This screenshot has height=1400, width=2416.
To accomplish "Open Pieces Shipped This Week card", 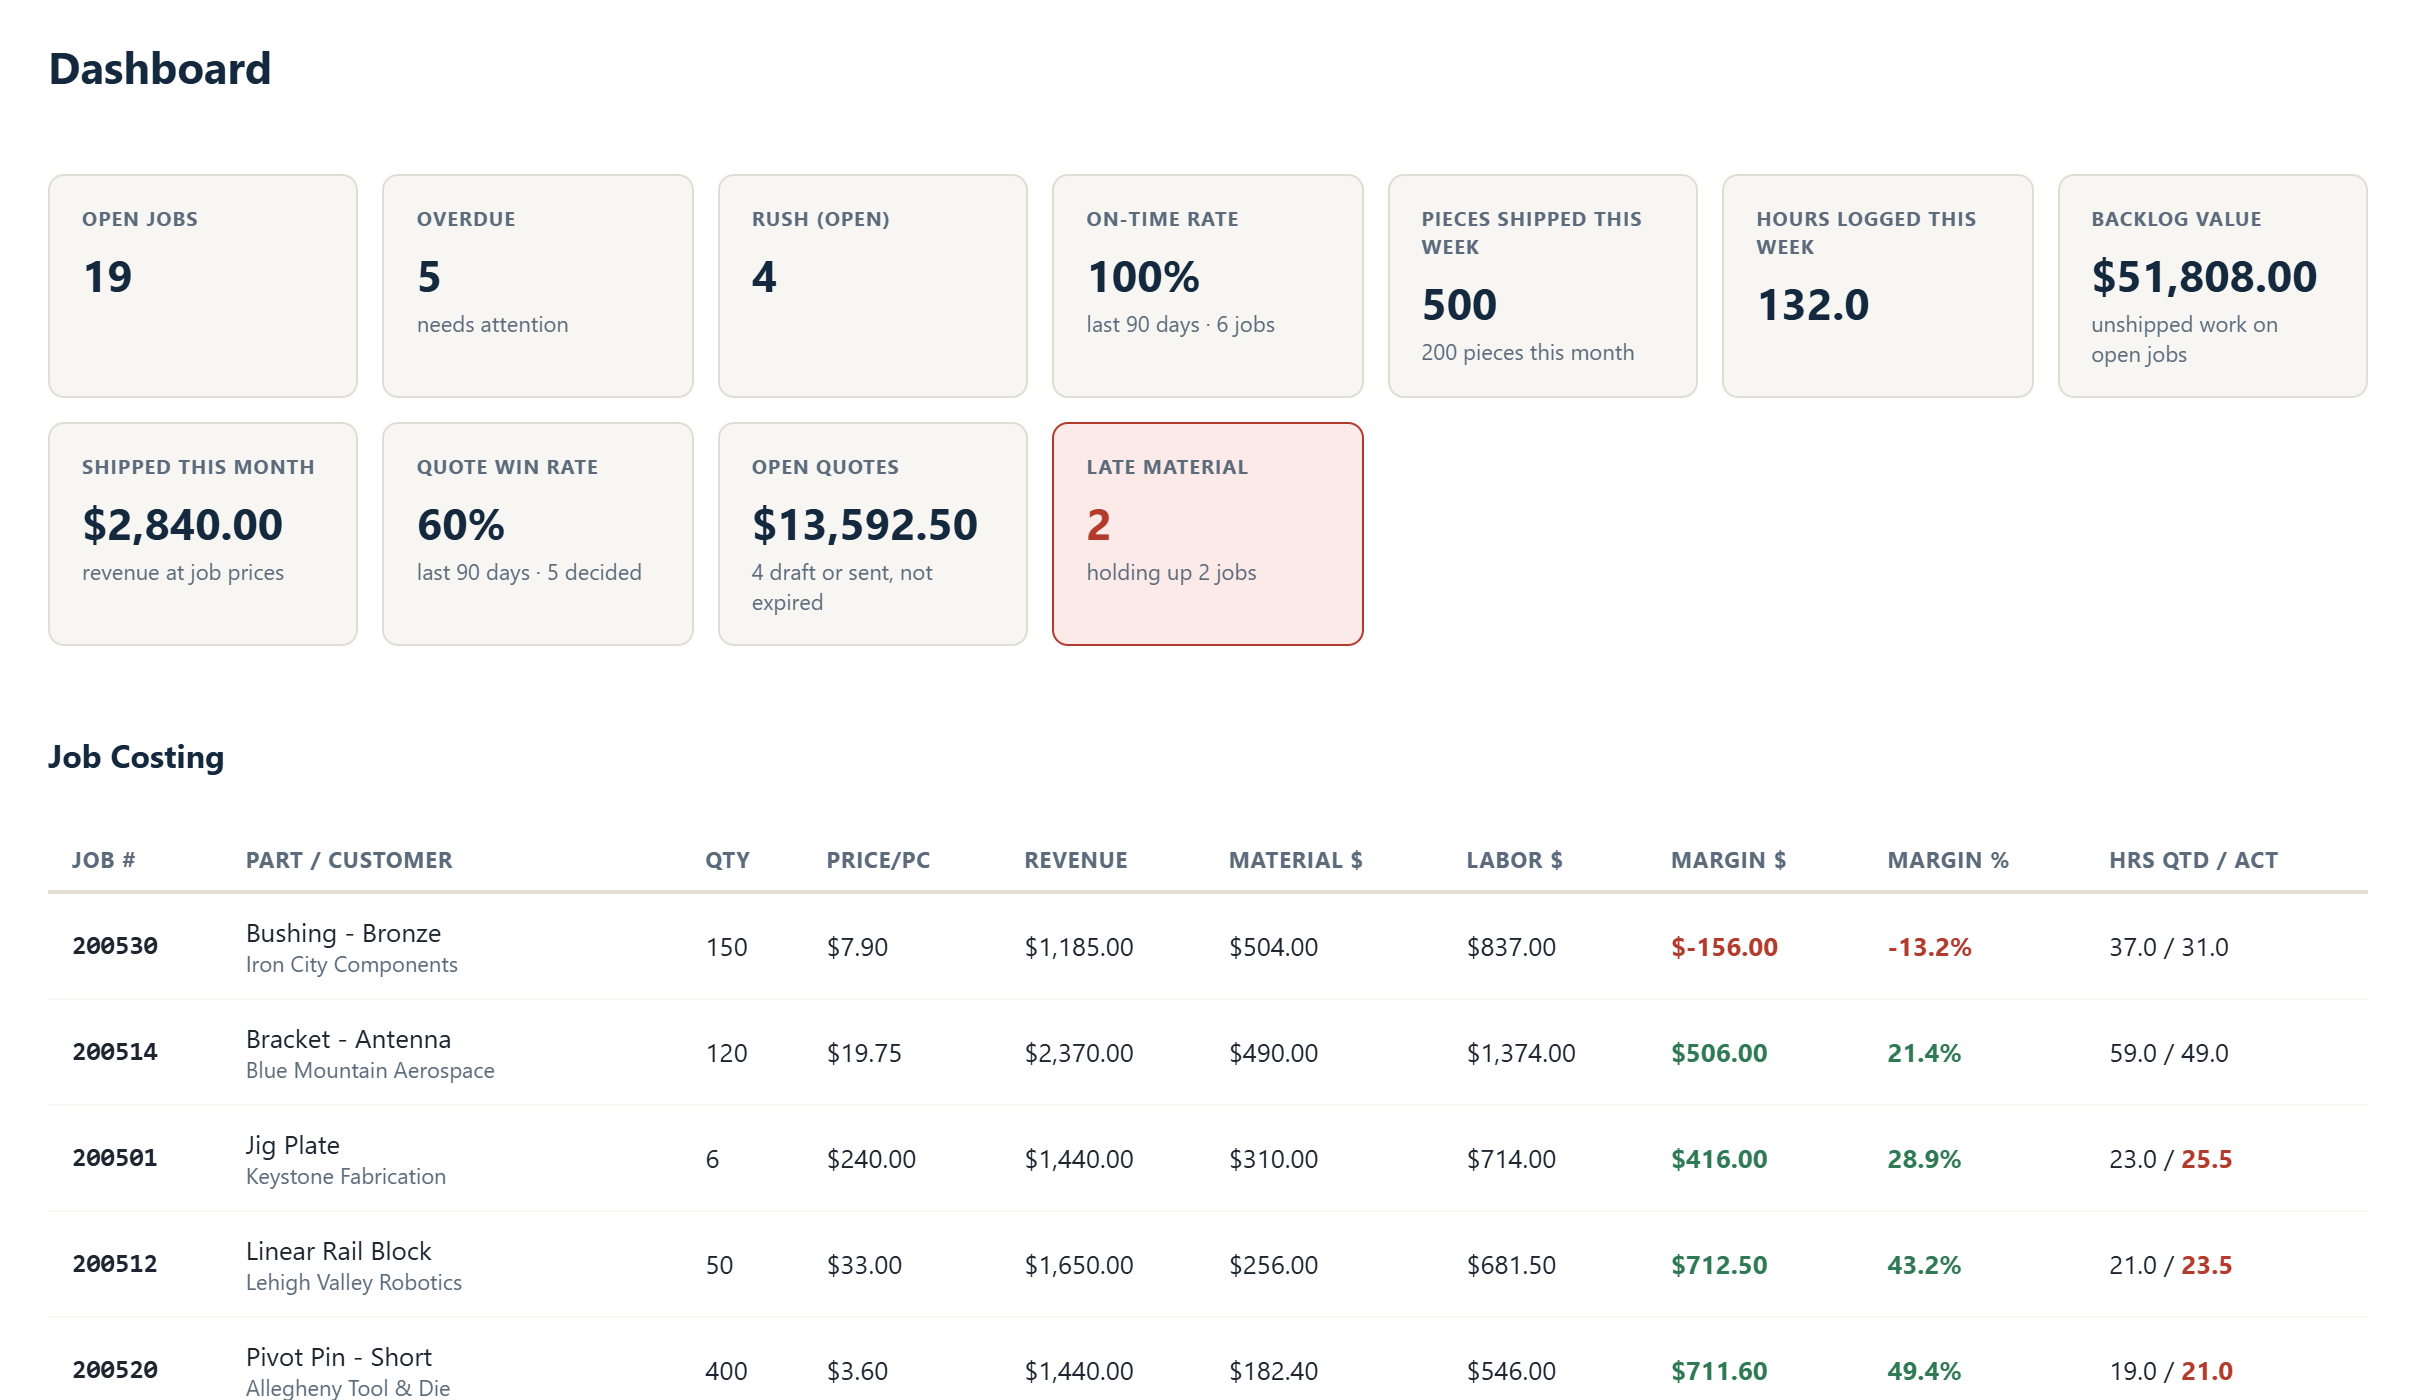I will [x=1543, y=286].
